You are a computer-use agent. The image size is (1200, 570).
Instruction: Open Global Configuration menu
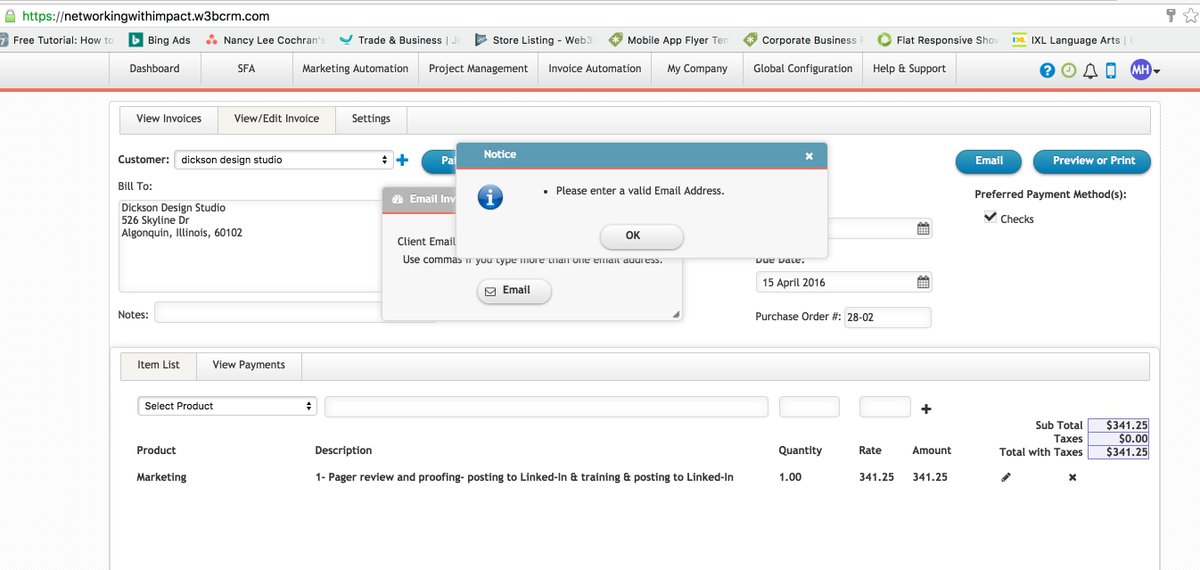coord(803,69)
